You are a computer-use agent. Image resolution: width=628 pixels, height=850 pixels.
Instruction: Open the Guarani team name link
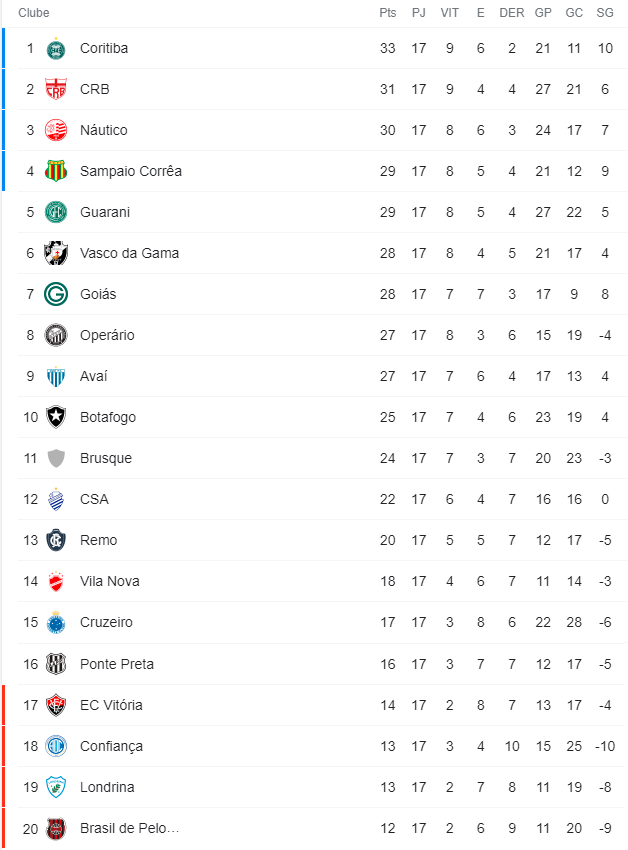point(105,212)
